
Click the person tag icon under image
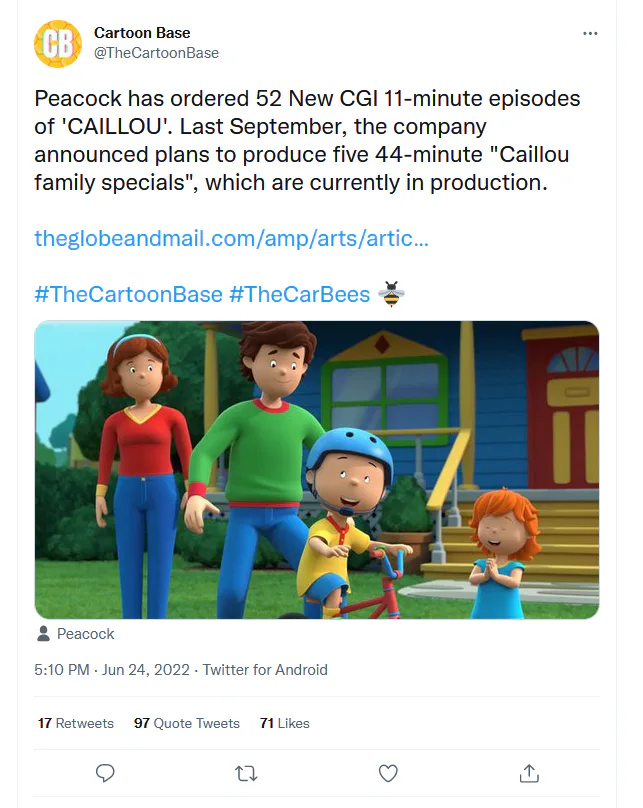pyautogui.click(x=44, y=634)
